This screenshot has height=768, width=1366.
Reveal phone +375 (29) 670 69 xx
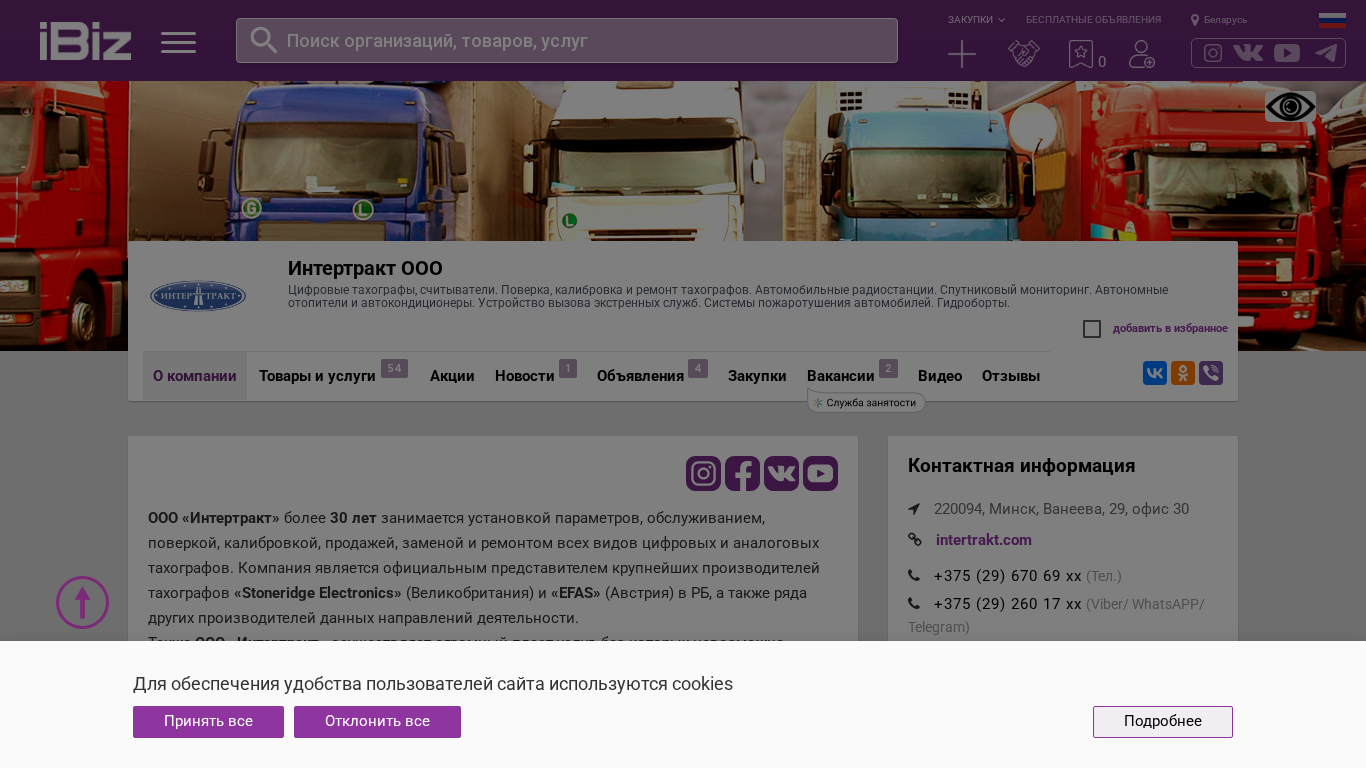(x=1007, y=576)
